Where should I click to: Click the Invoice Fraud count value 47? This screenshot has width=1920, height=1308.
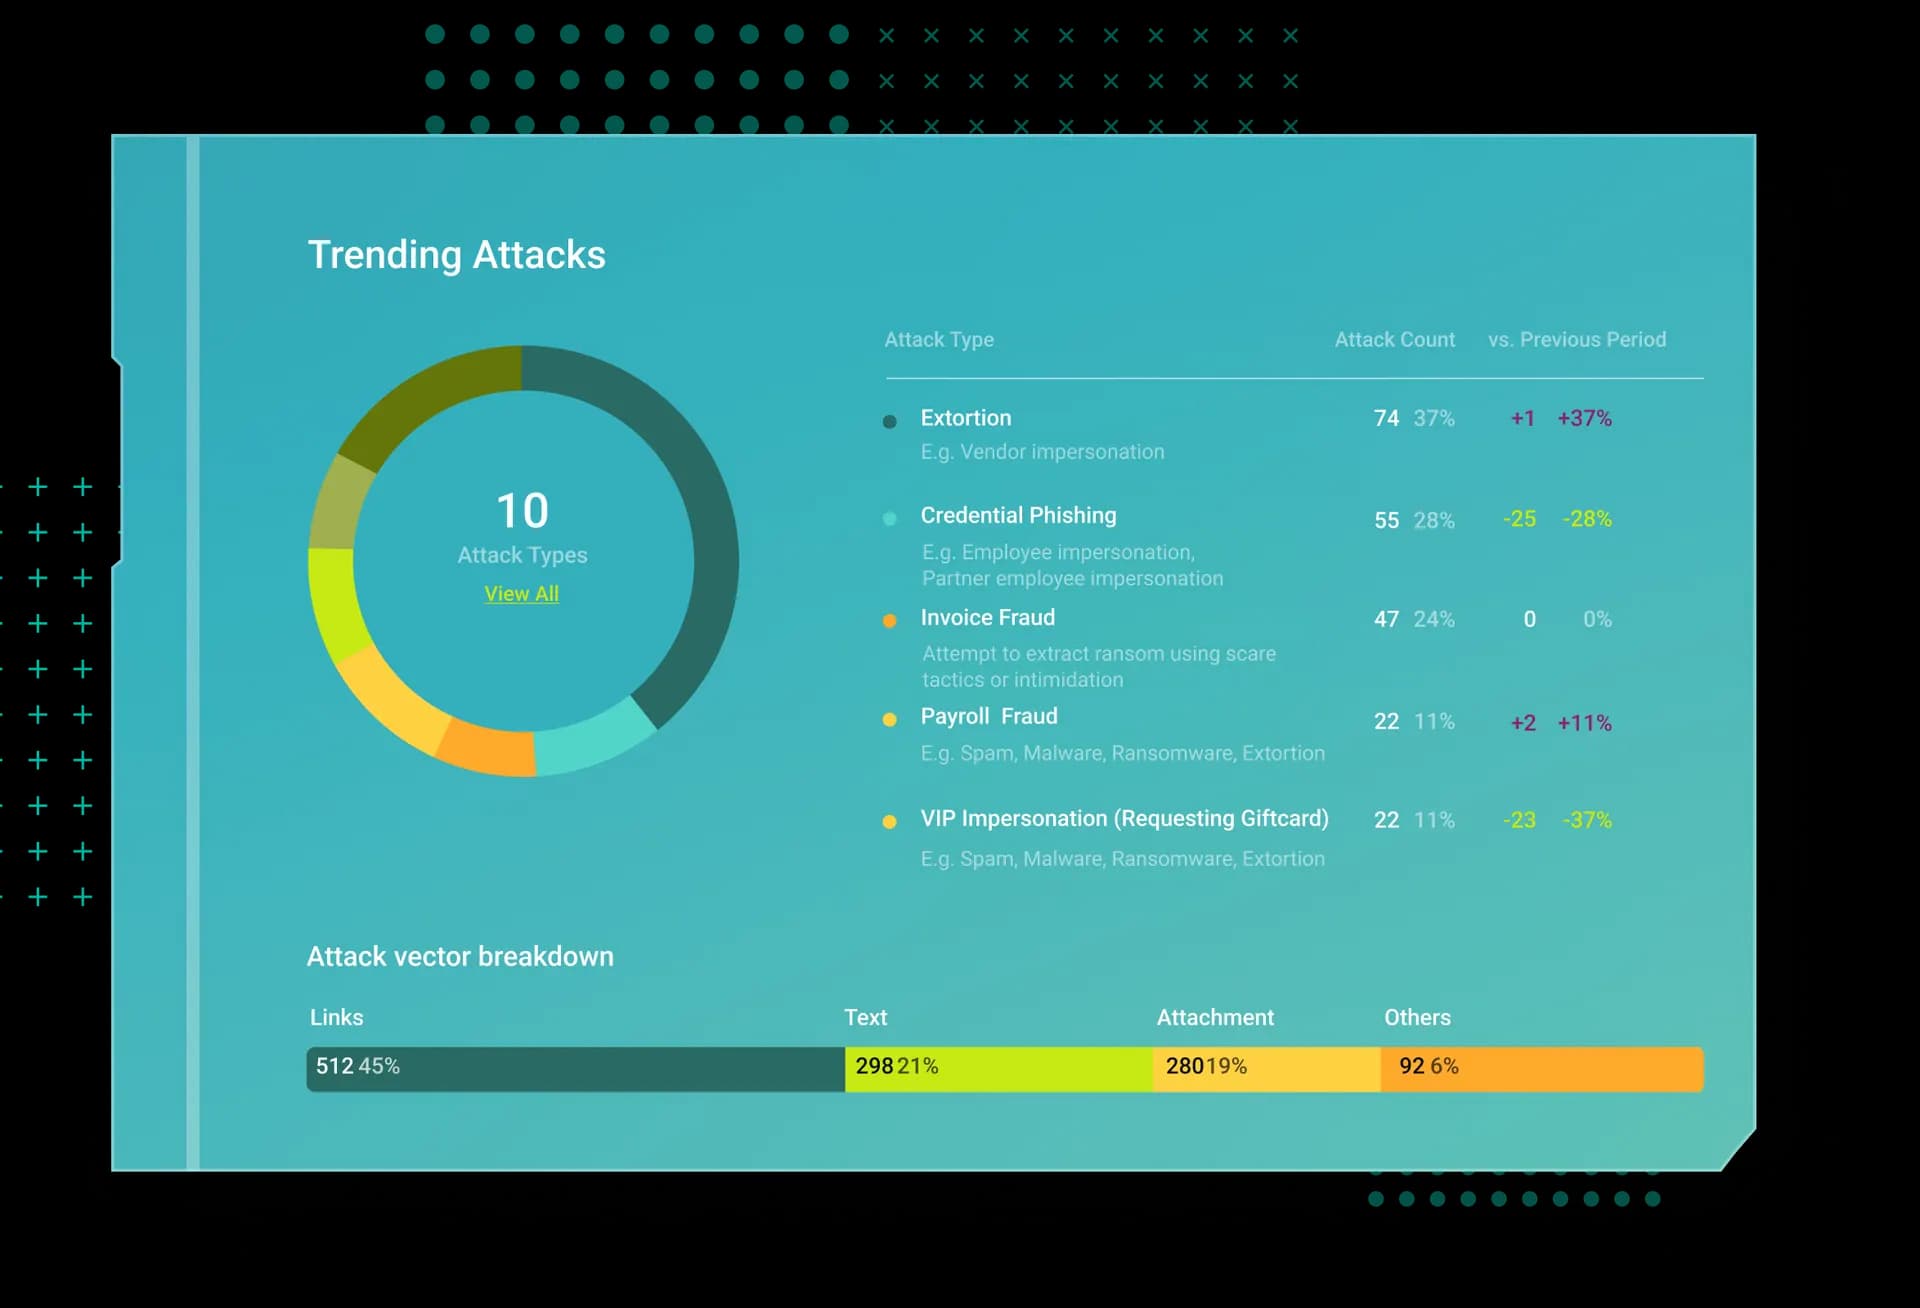(x=1386, y=619)
